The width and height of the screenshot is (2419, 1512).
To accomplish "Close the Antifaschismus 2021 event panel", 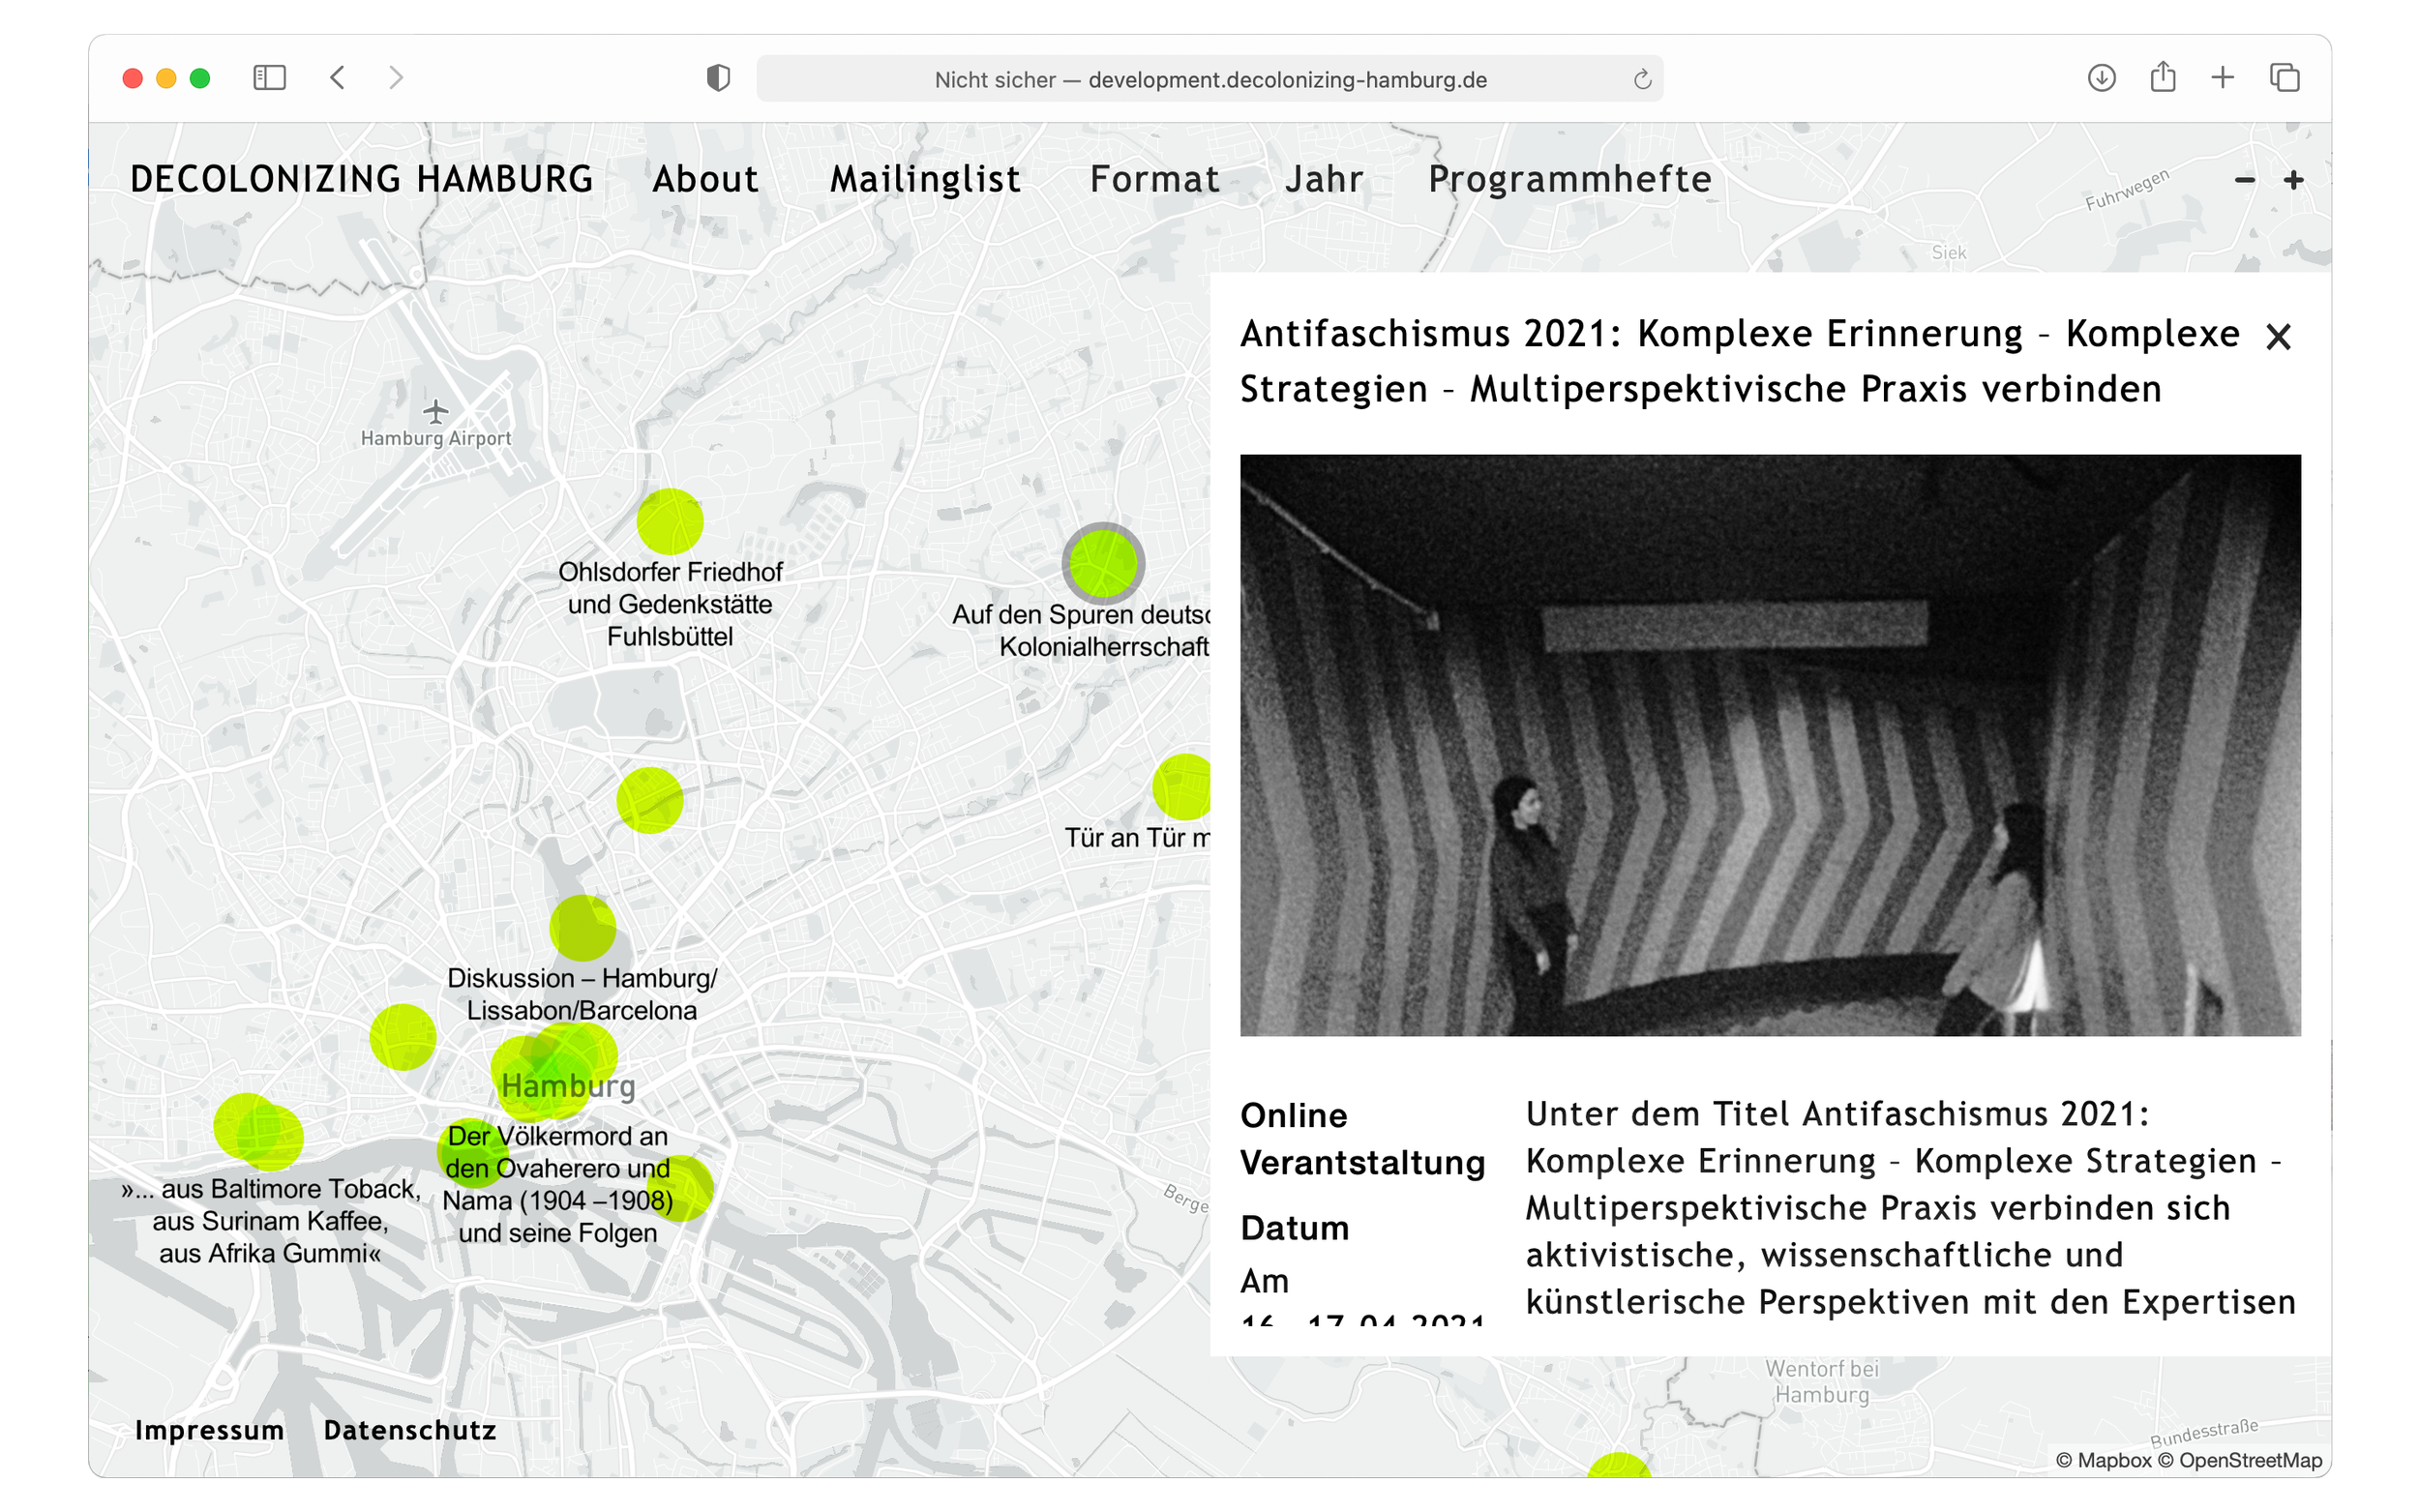I will click(2278, 337).
